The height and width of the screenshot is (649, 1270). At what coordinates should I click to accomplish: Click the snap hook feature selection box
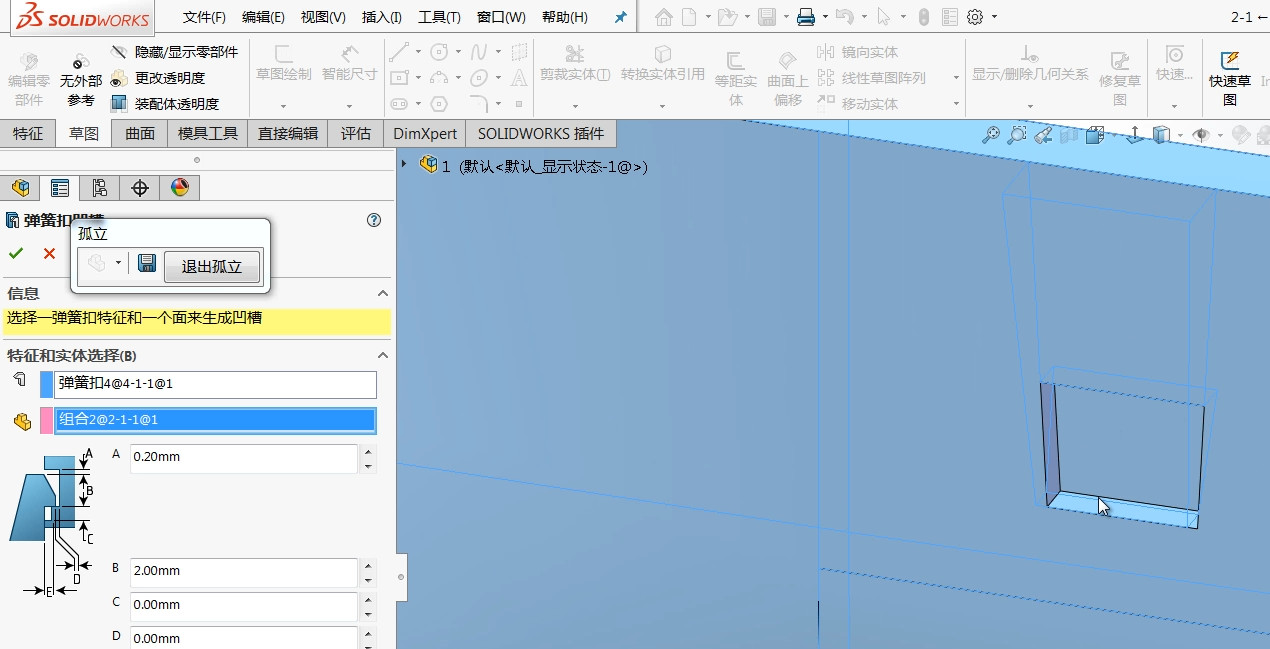(215, 384)
